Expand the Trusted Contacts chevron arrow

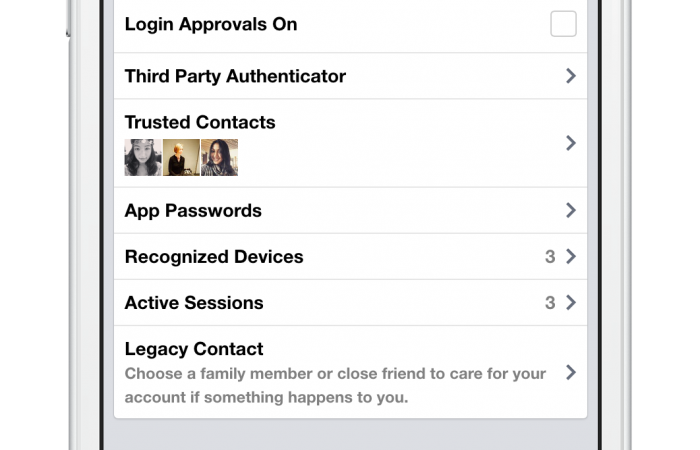pyautogui.click(x=570, y=143)
